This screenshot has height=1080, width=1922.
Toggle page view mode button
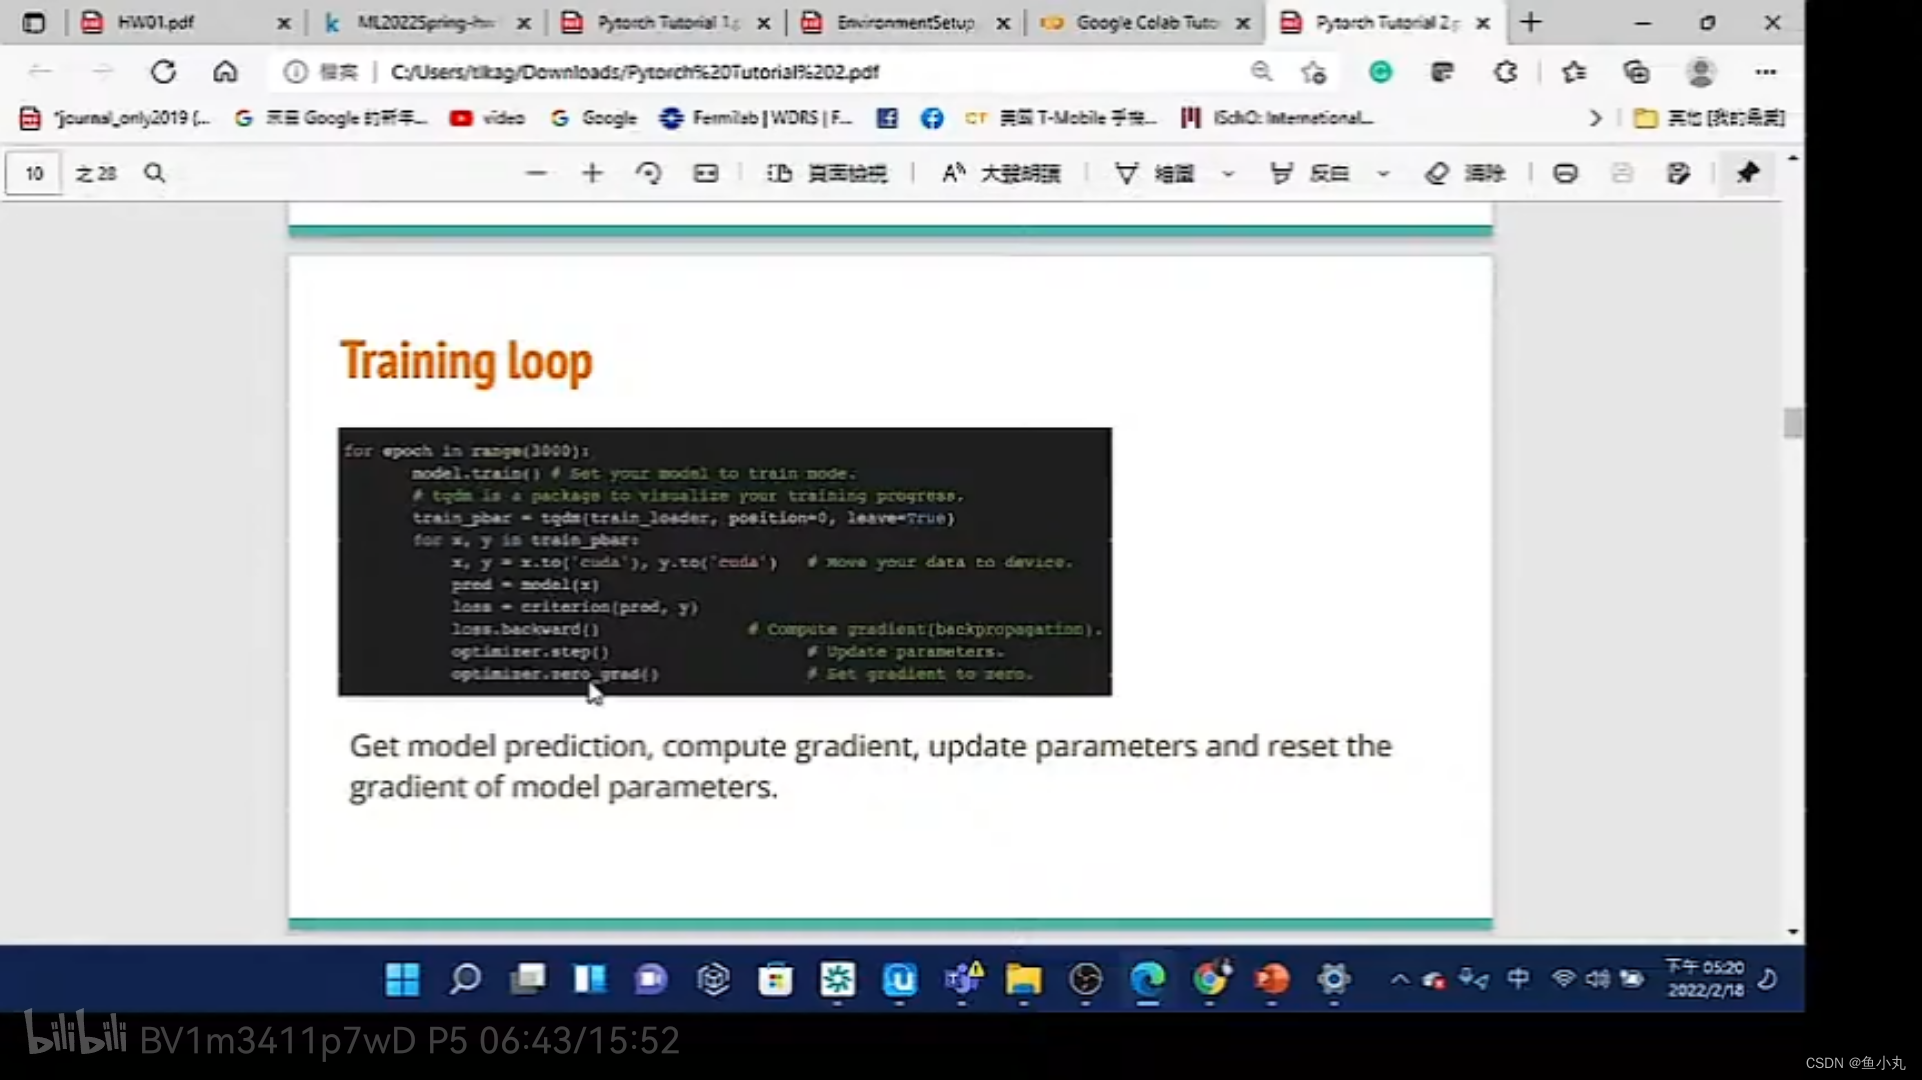click(826, 173)
